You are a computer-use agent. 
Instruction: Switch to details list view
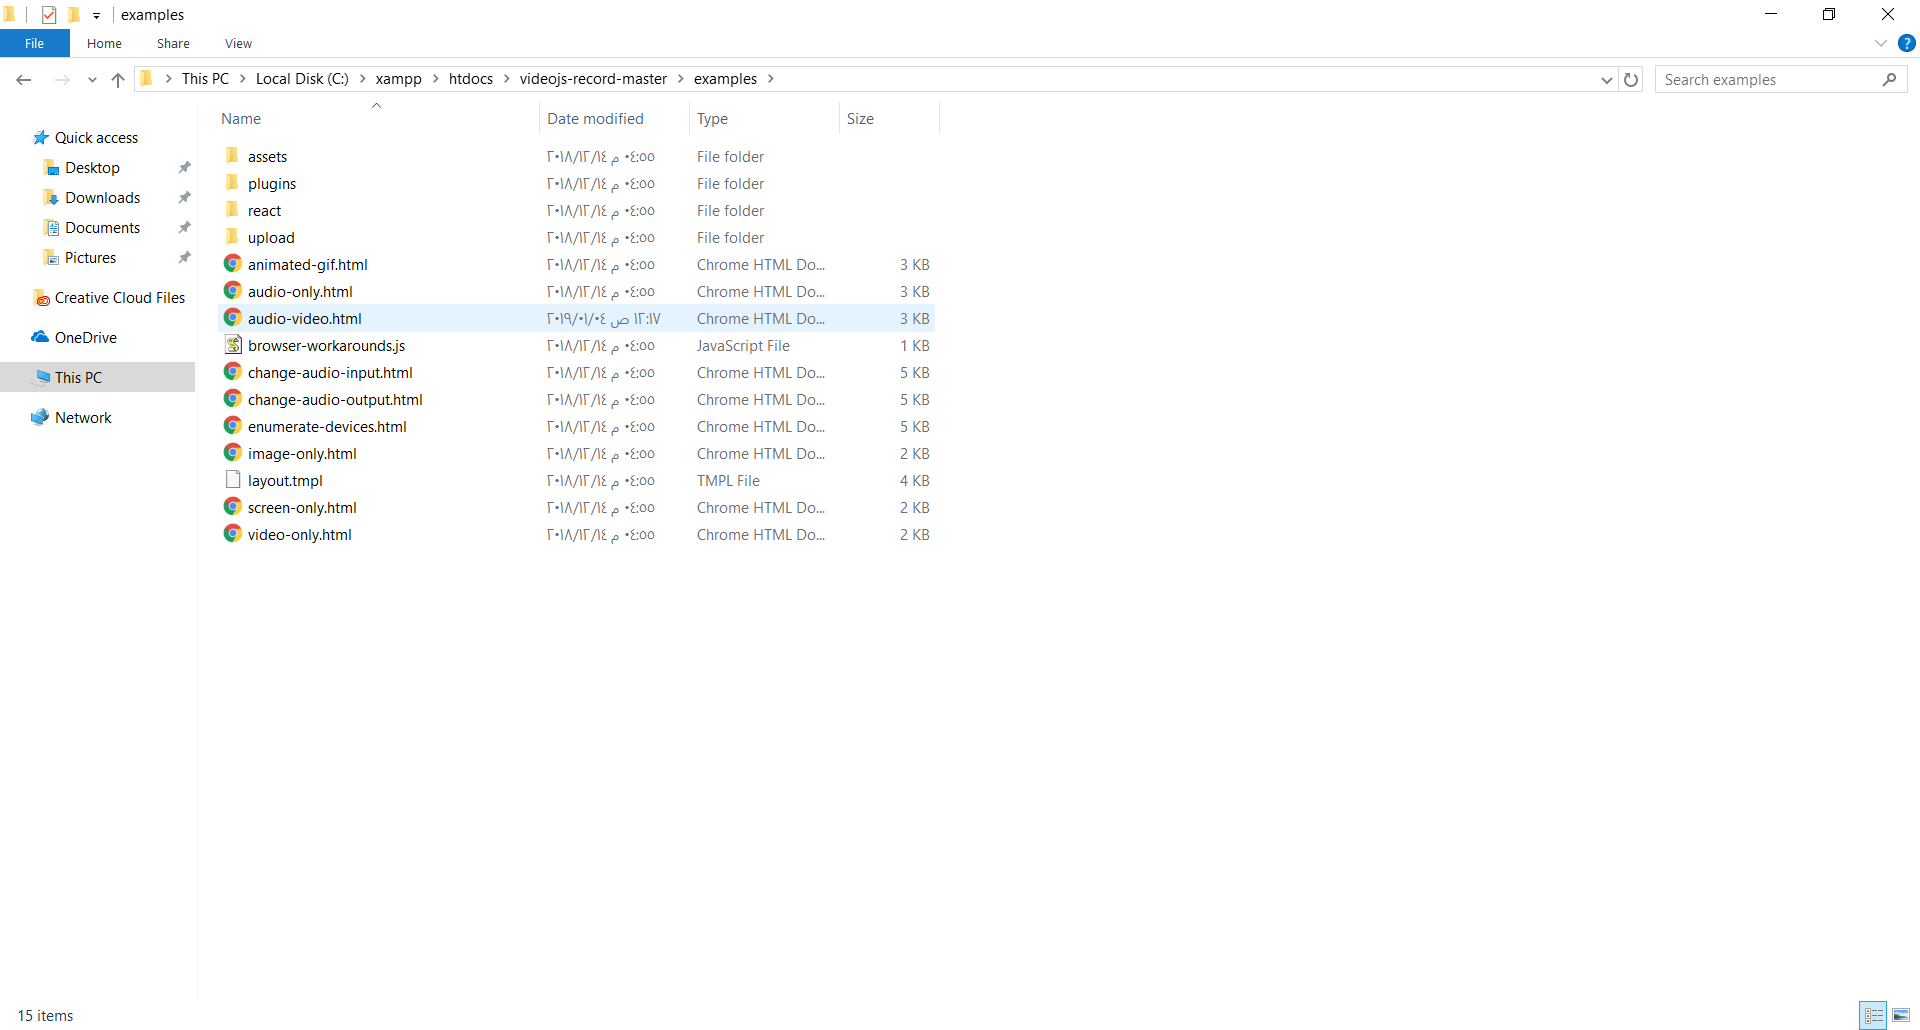click(1873, 1015)
